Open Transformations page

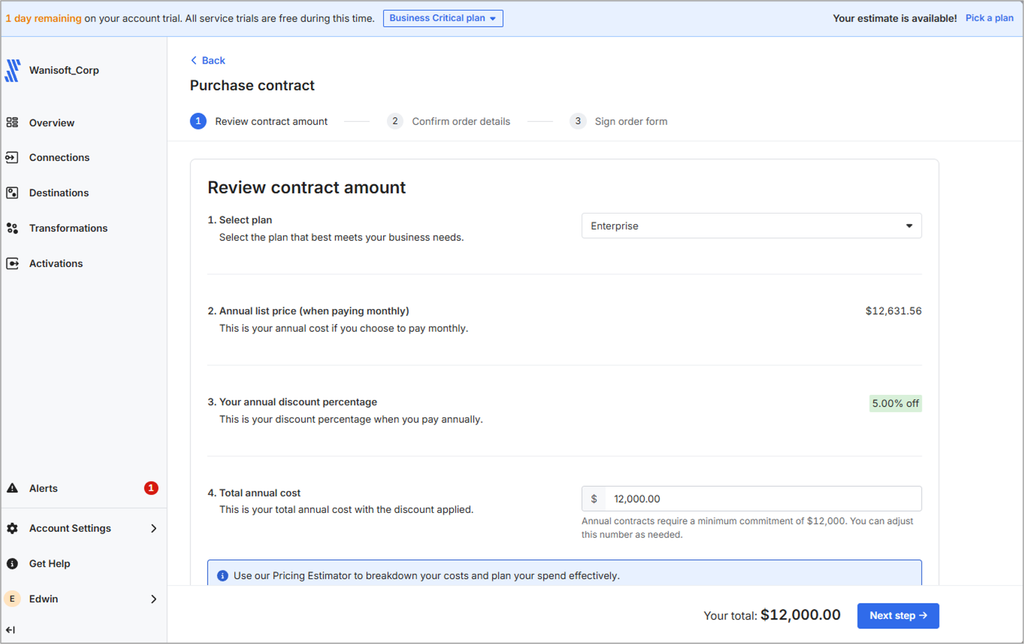click(x=68, y=228)
